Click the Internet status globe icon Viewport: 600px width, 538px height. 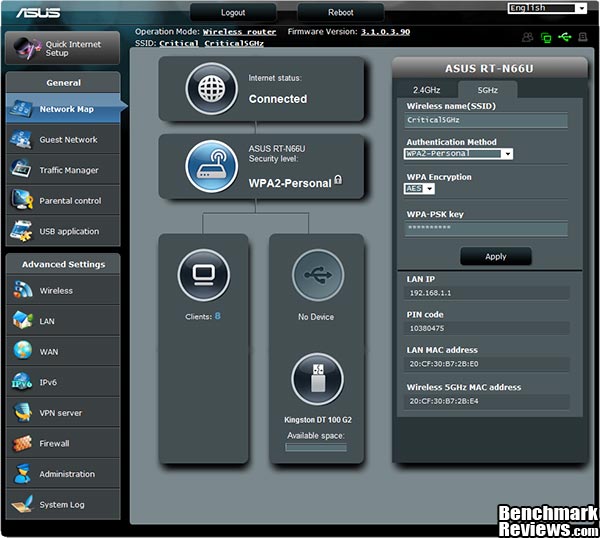pos(211,89)
